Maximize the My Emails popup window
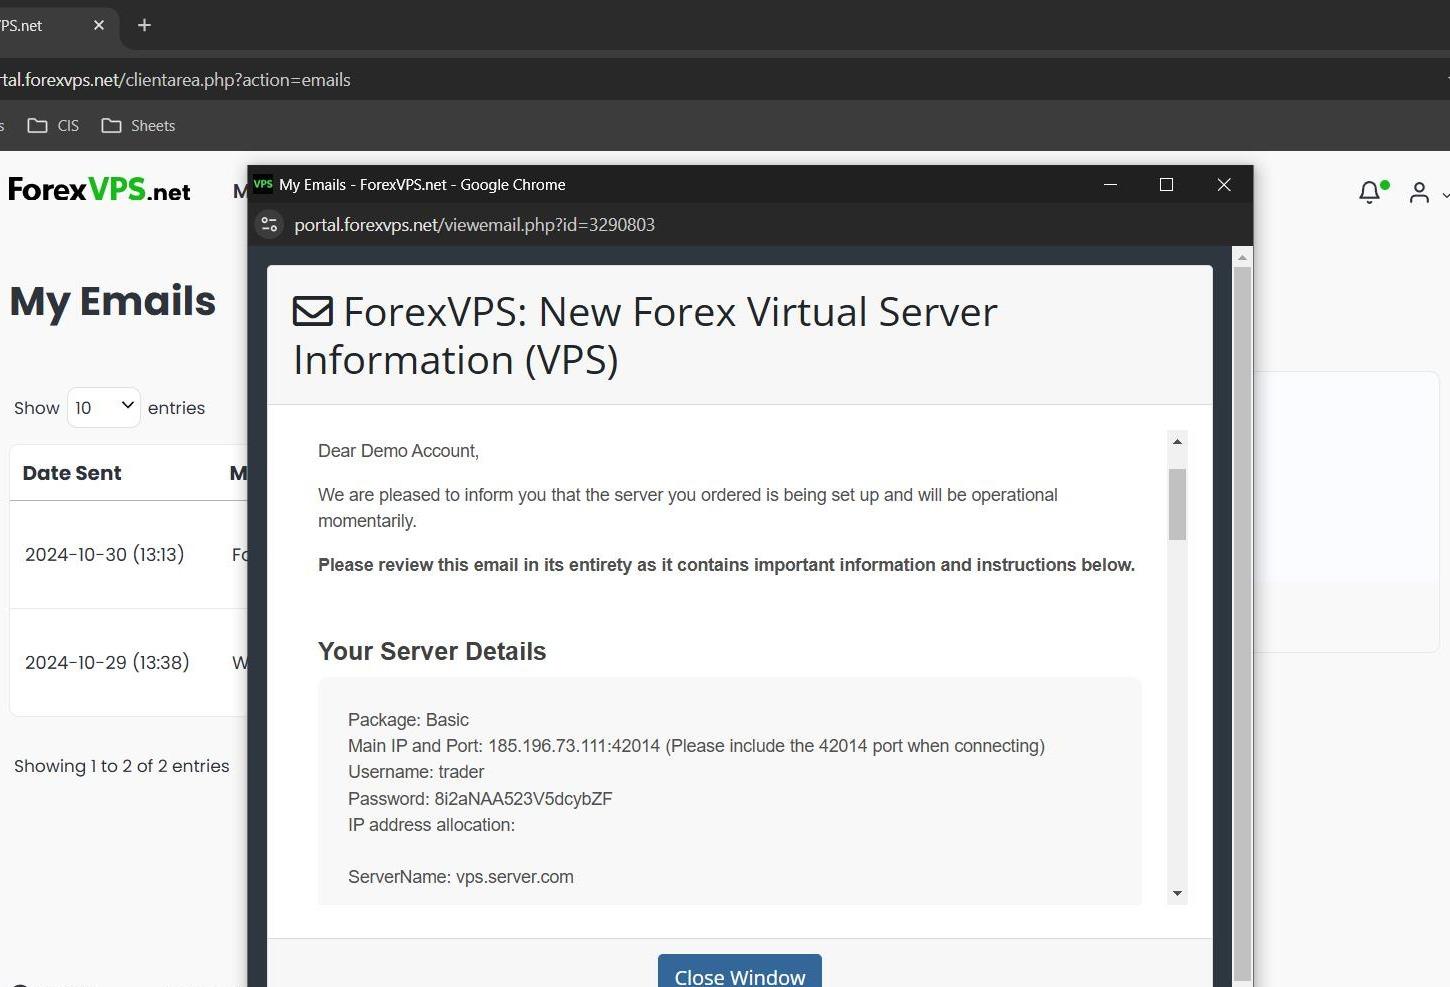The image size is (1450, 987). [x=1166, y=185]
